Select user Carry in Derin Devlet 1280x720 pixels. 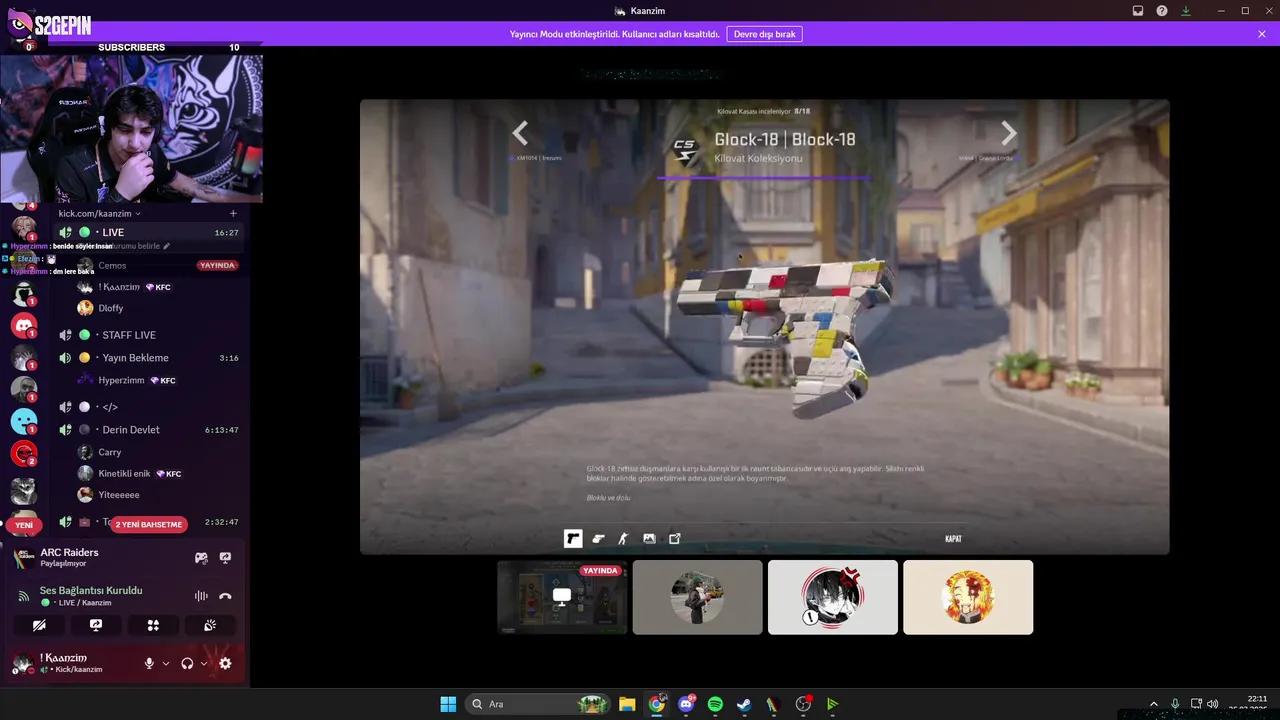point(158,453)
